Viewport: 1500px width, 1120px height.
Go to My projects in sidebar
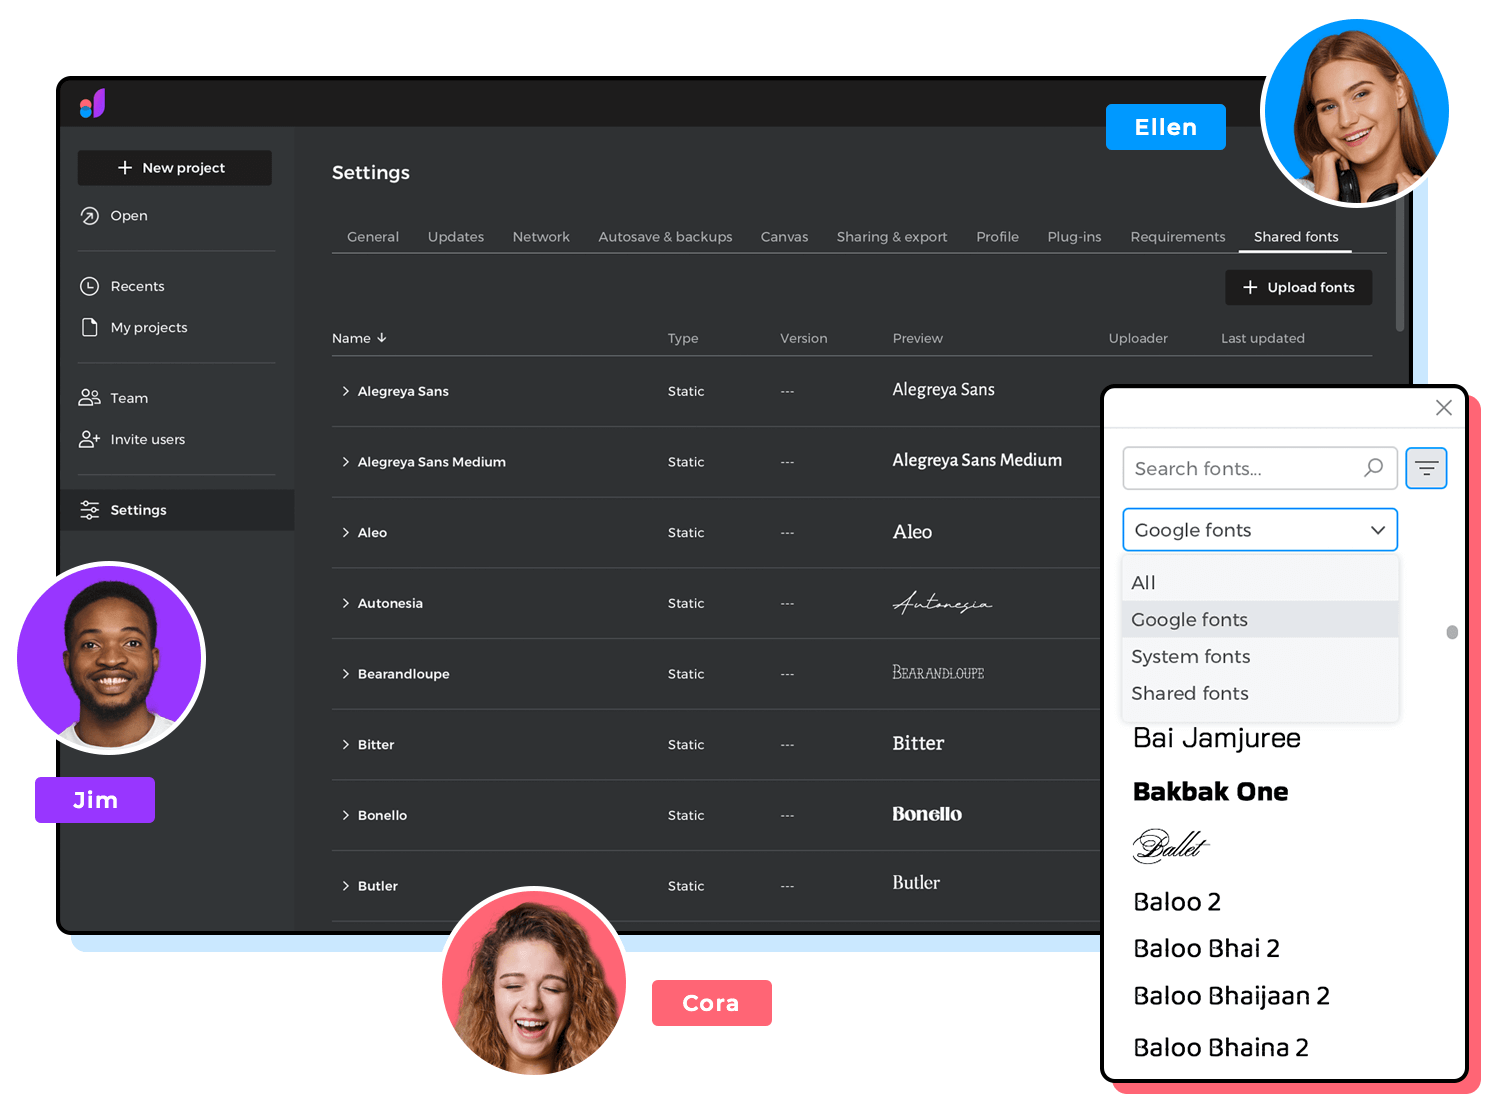coord(149,327)
